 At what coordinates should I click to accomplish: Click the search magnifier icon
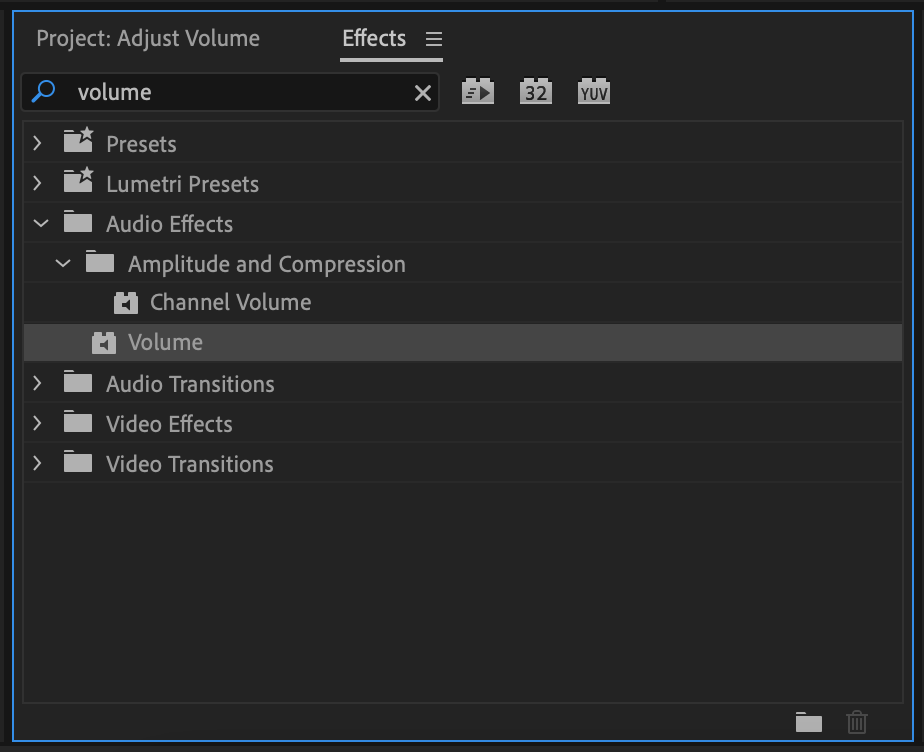tap(43, 91)
